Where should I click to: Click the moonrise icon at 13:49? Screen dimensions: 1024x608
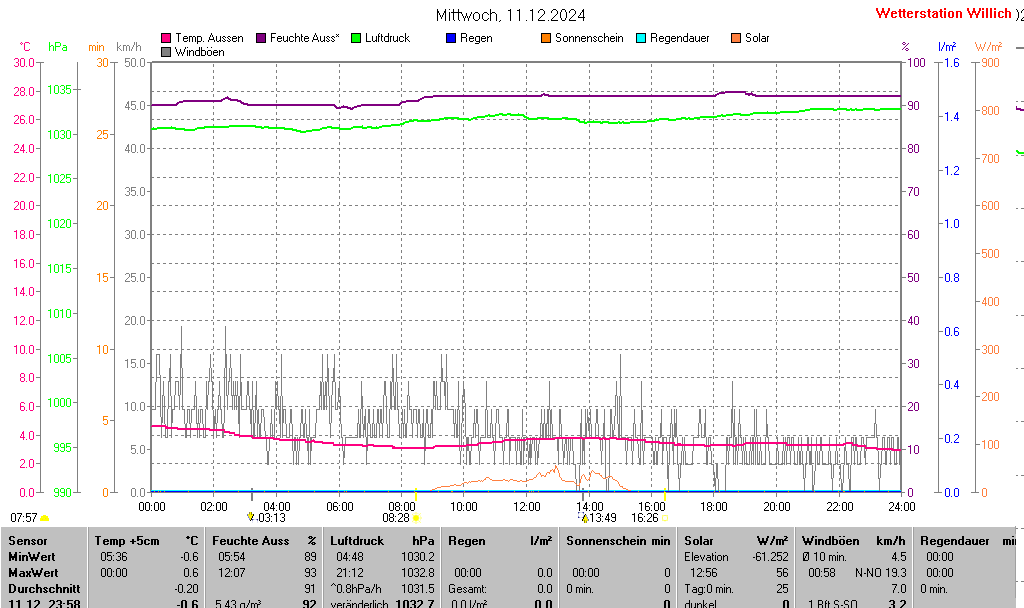[x=584, y=518]
